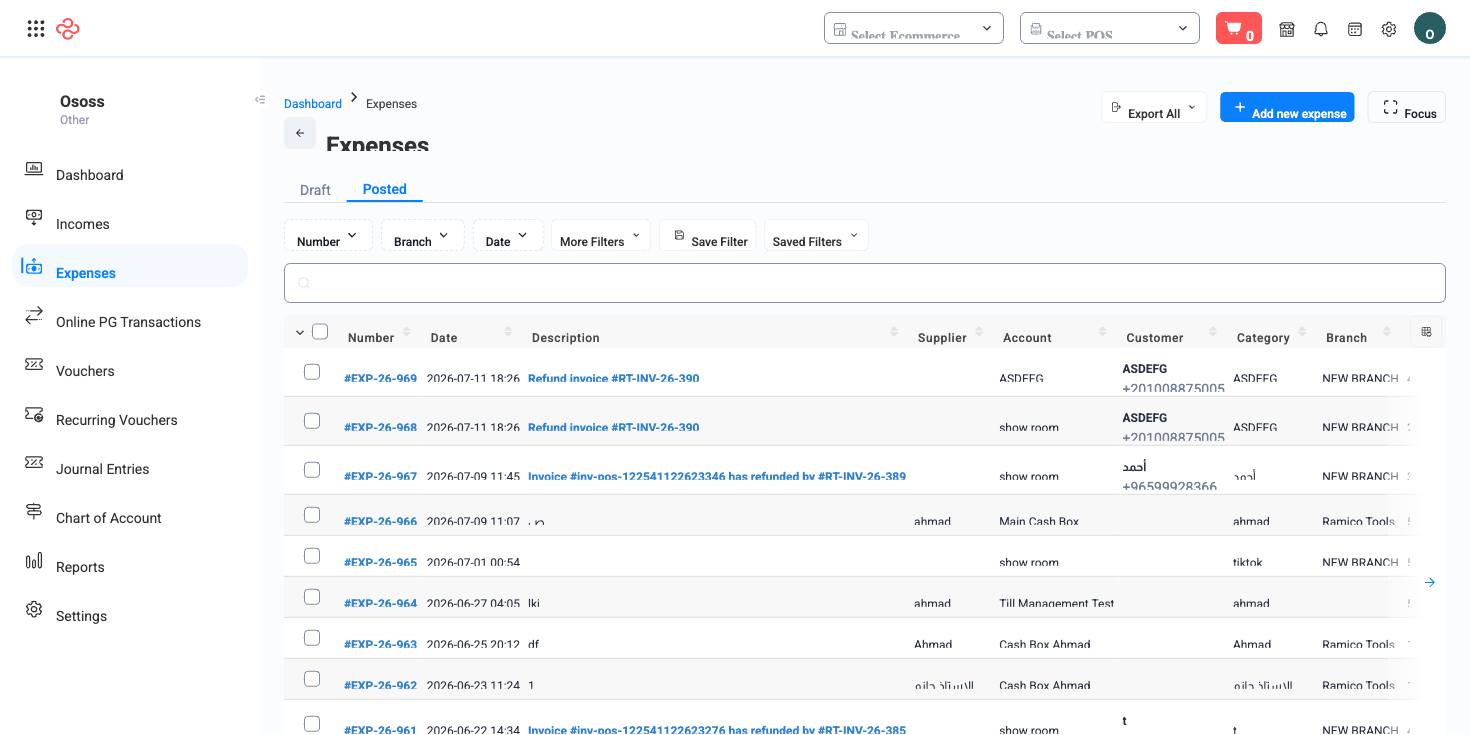Open the Select Ecommerce dropdown
The image size is (1470, 735).
coord(914,28)
